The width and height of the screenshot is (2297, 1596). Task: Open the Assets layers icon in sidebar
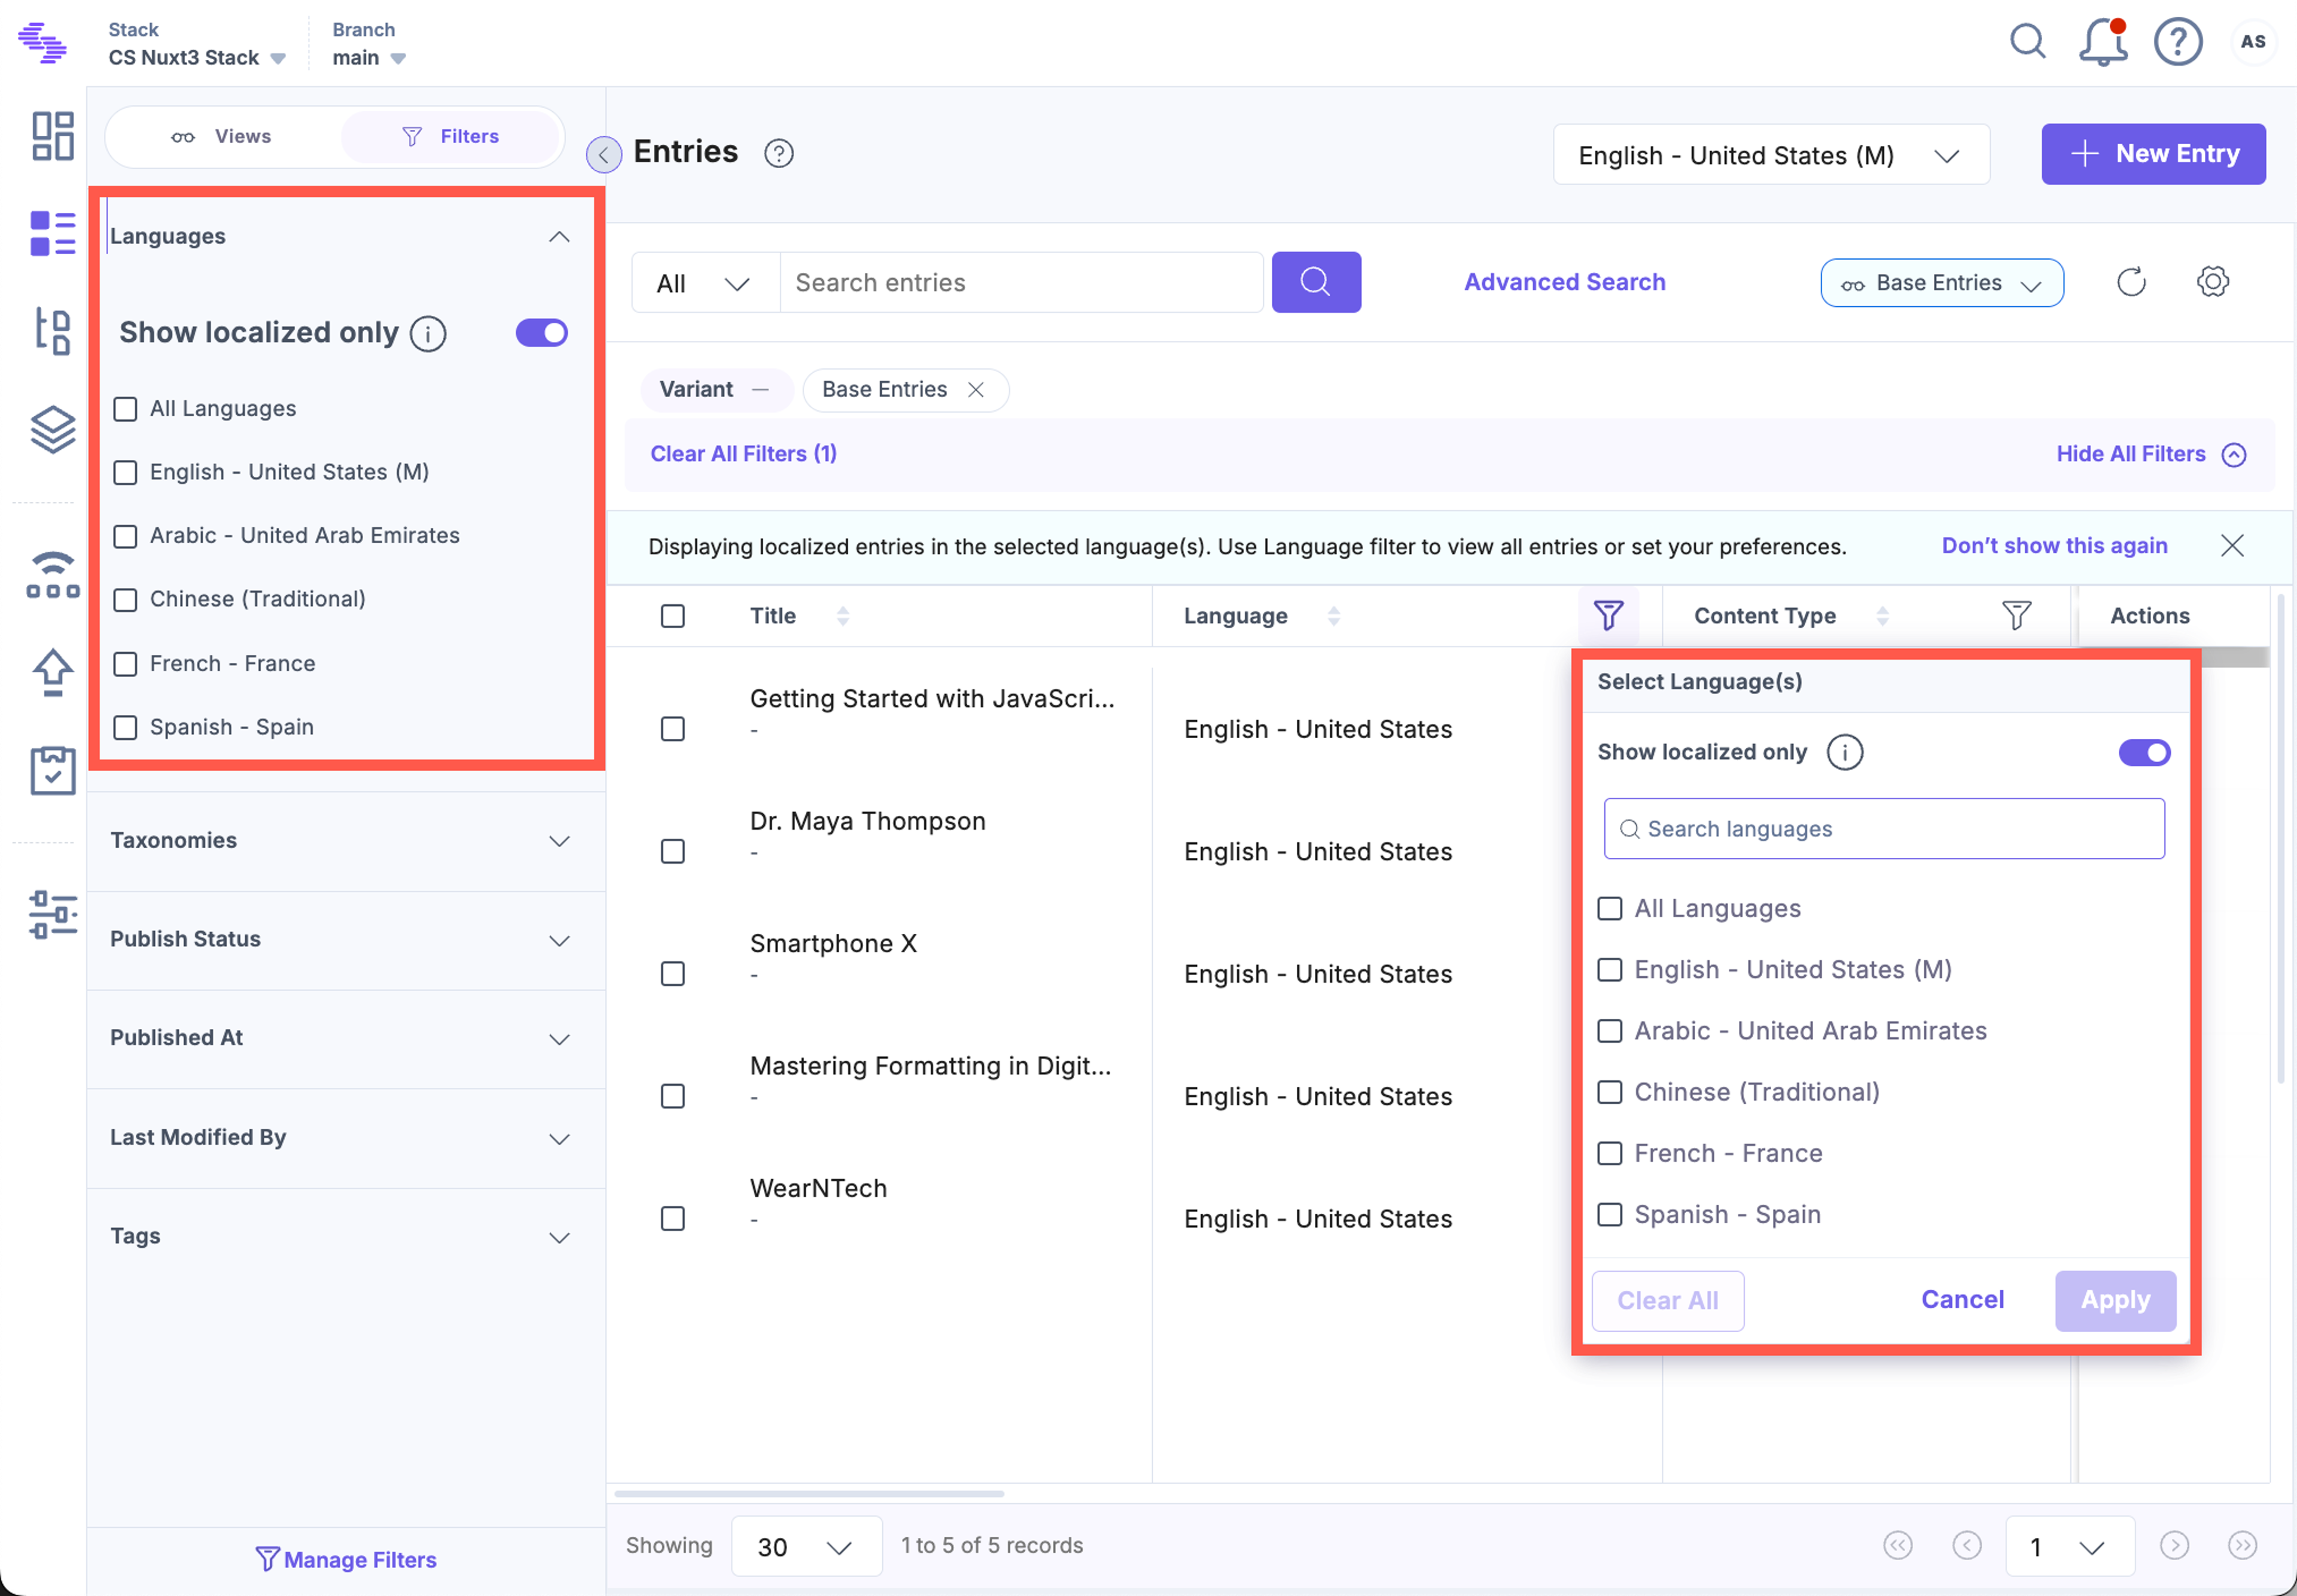click(52, 429)
